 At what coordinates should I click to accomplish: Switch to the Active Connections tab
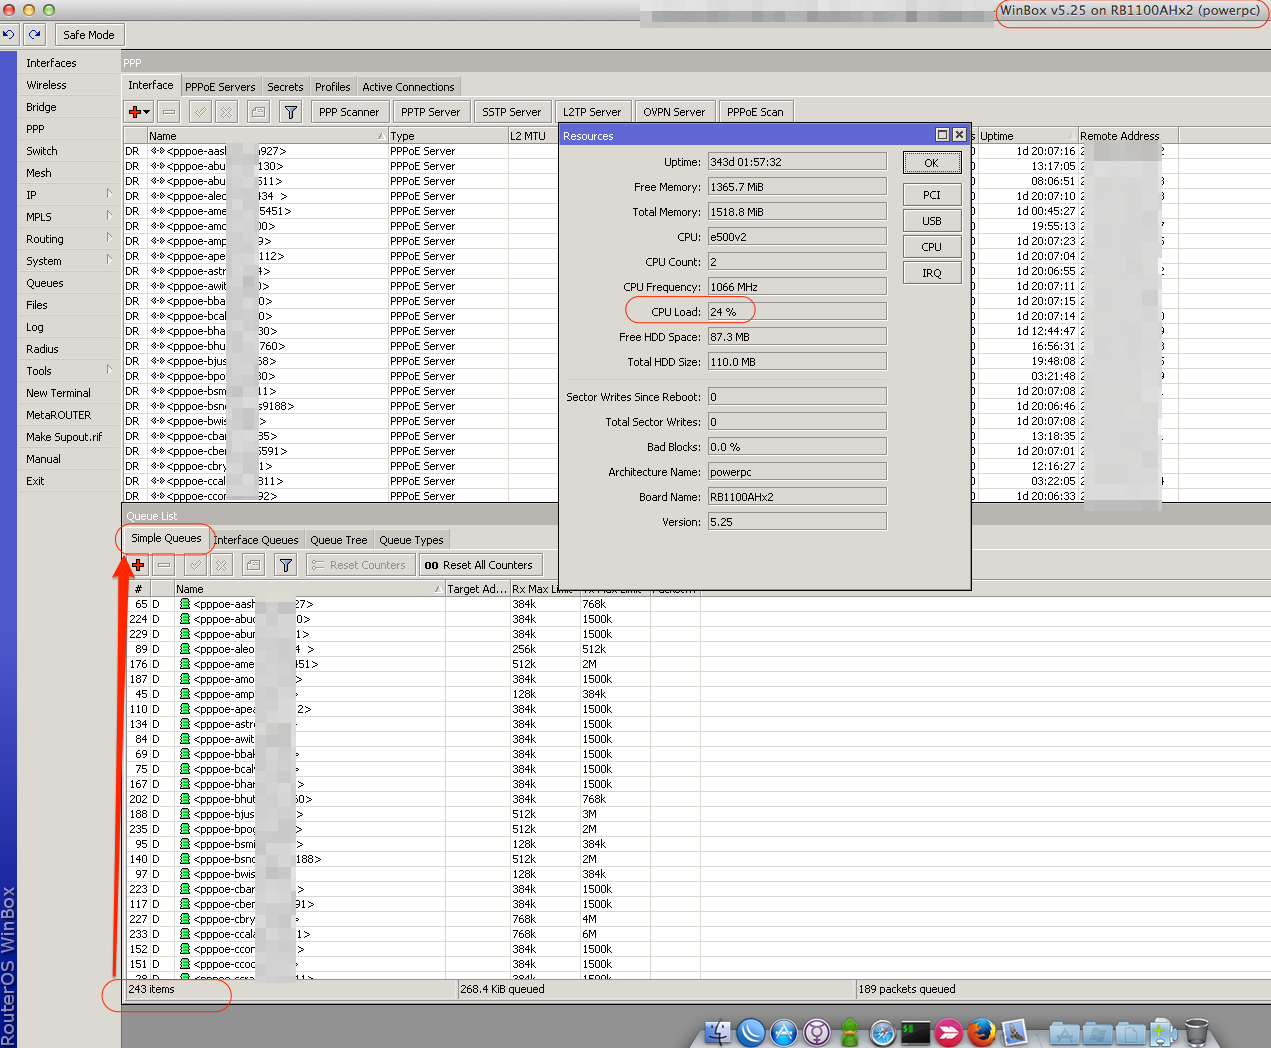point(408,87)
